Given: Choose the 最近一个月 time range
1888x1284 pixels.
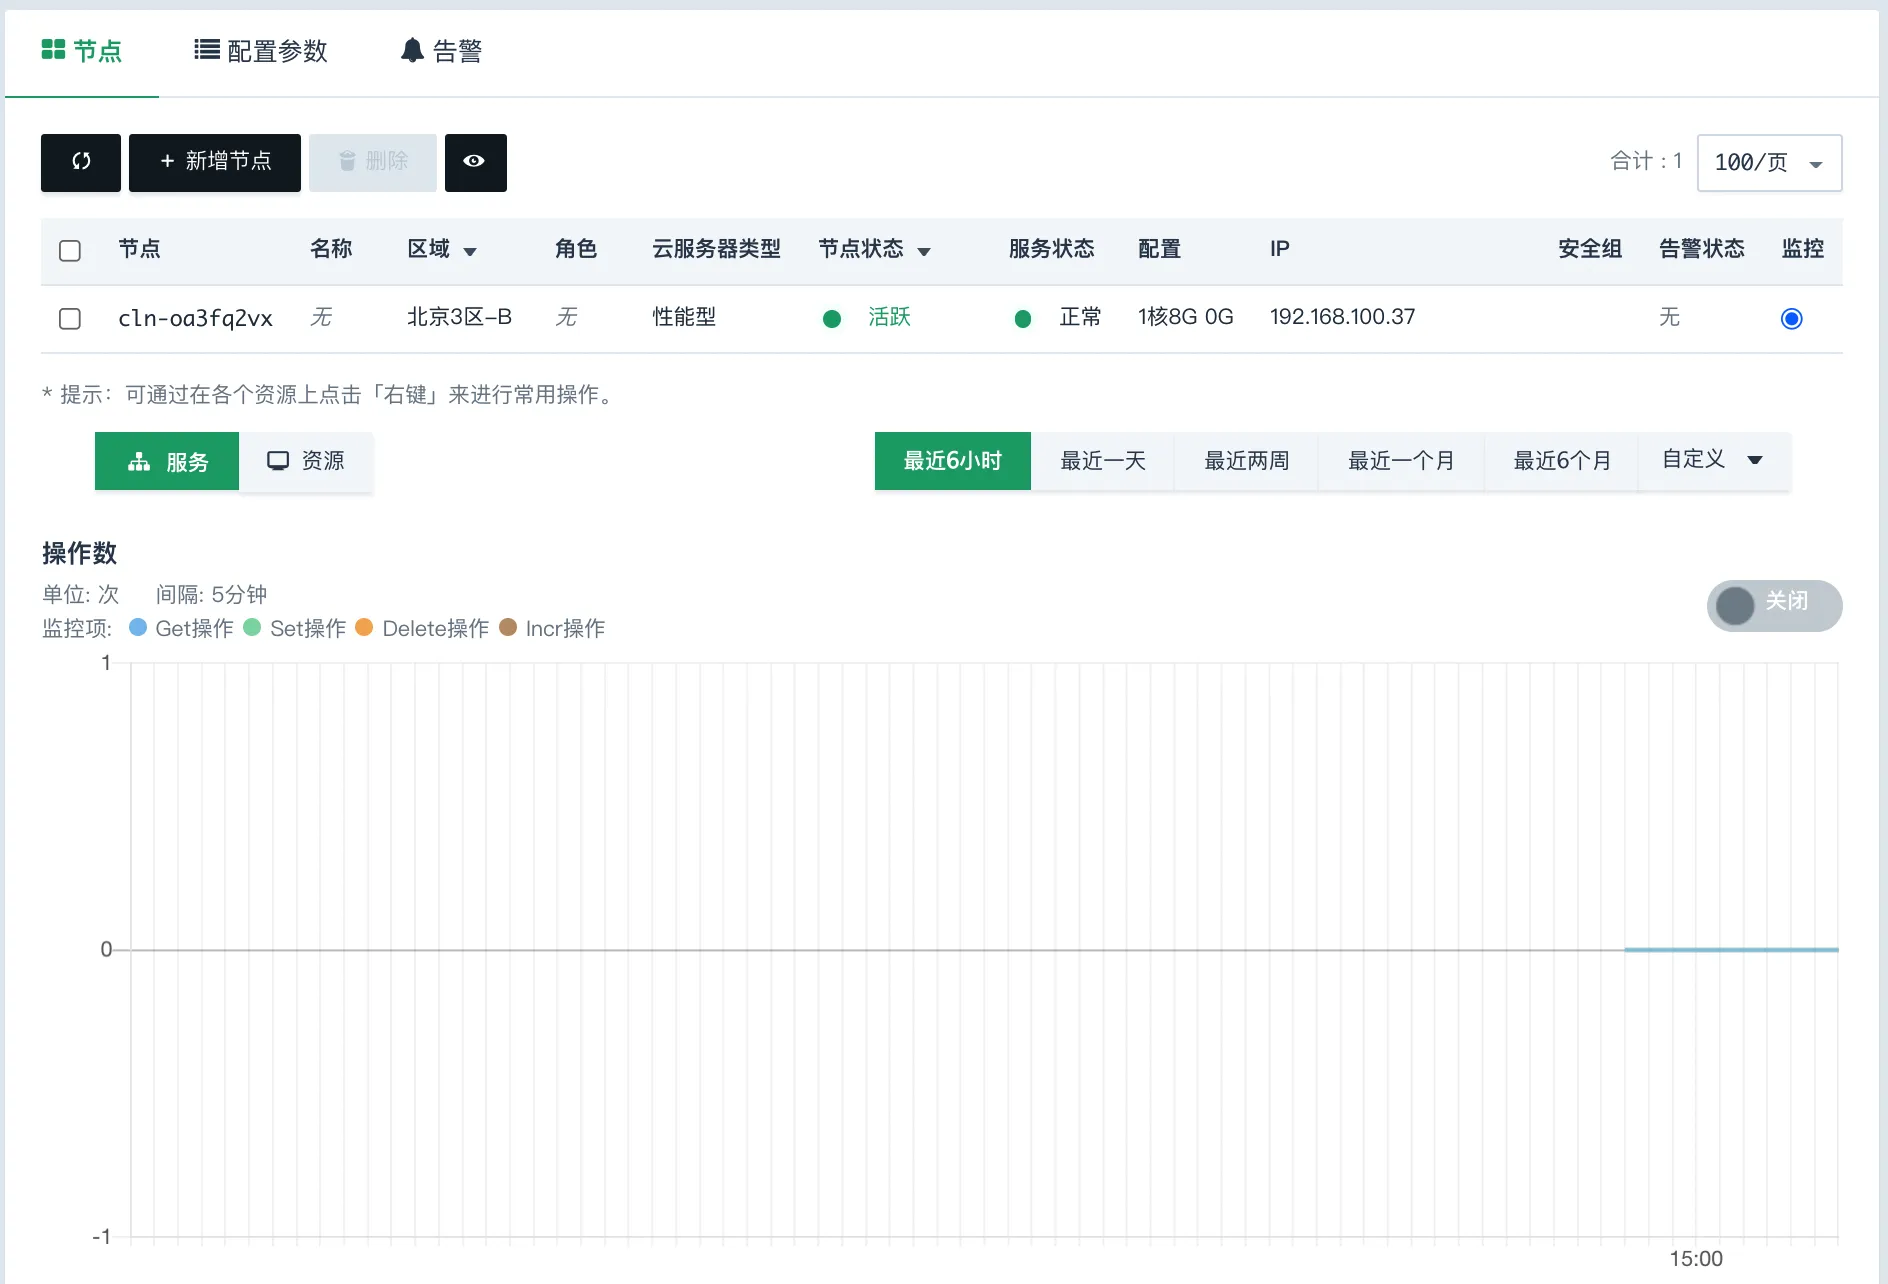Looking at the screenshot, I should [1401, 461].
